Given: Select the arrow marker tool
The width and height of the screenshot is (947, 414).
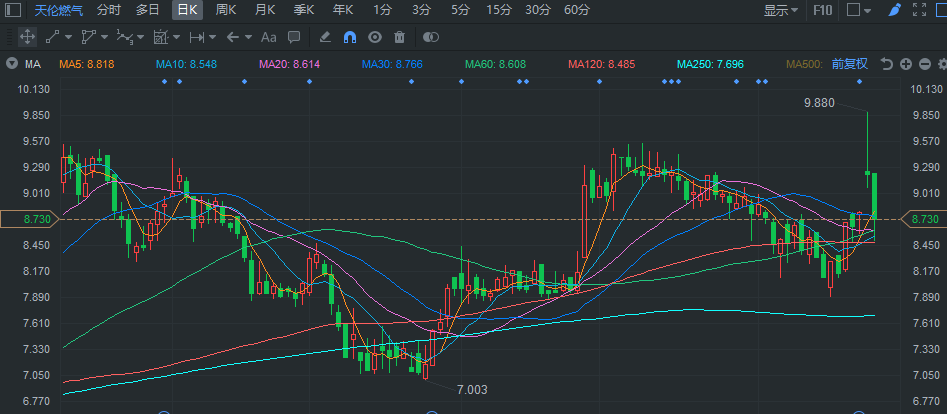Looking at the screenshot, I should click(233, 37).
